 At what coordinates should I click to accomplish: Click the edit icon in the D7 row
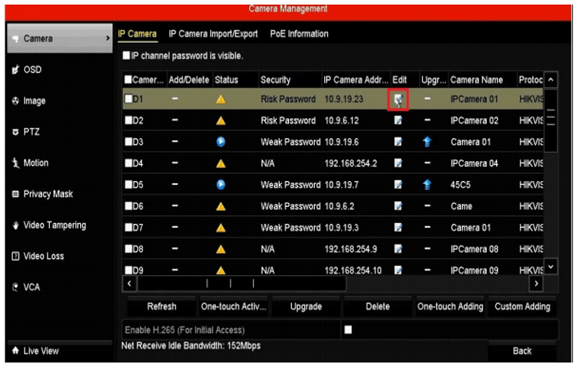point(398,227)
